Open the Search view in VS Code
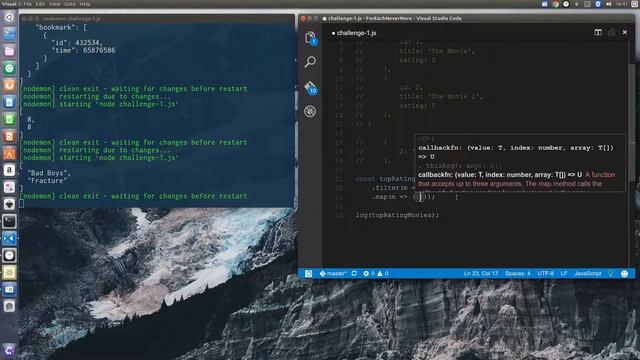 [x=310, y=62]
